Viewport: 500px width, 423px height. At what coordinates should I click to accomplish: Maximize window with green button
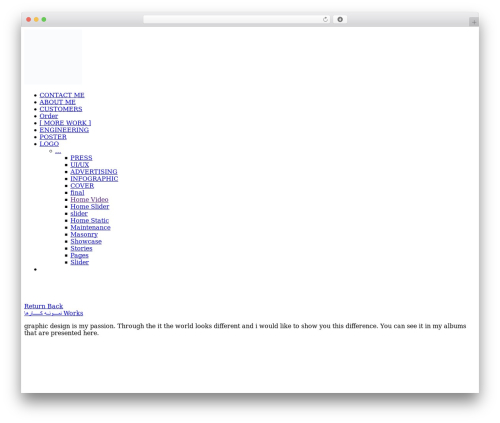44,19
